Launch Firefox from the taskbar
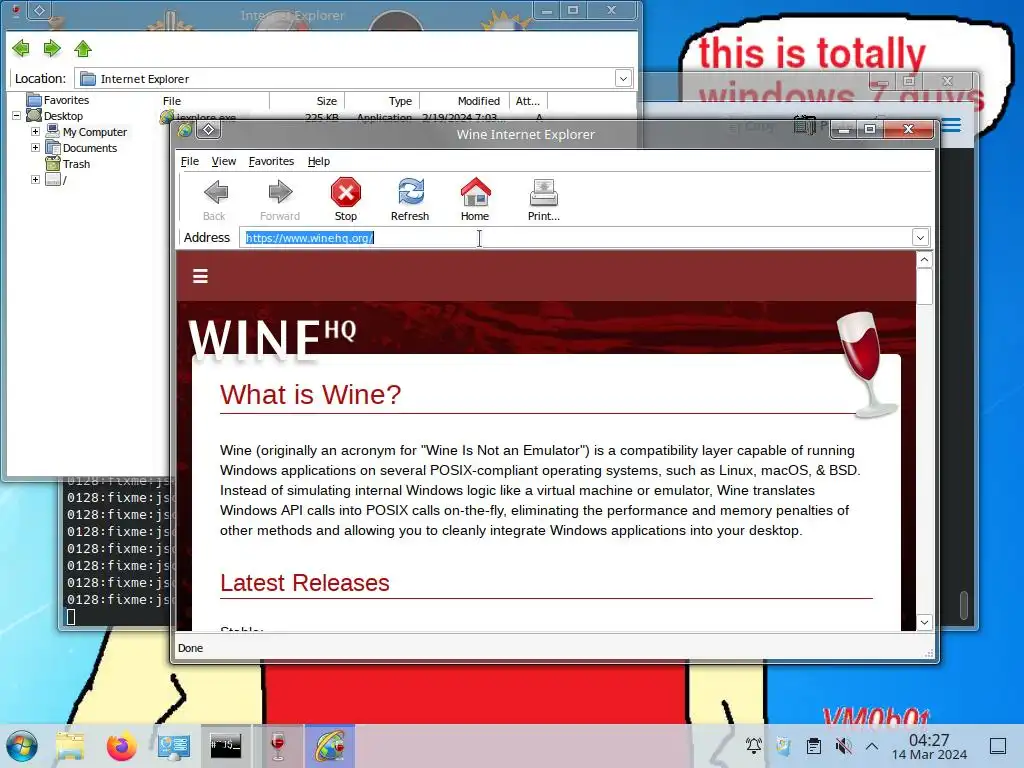The width and height of the screenshot is (1024, 768). (x=121, y=746)
